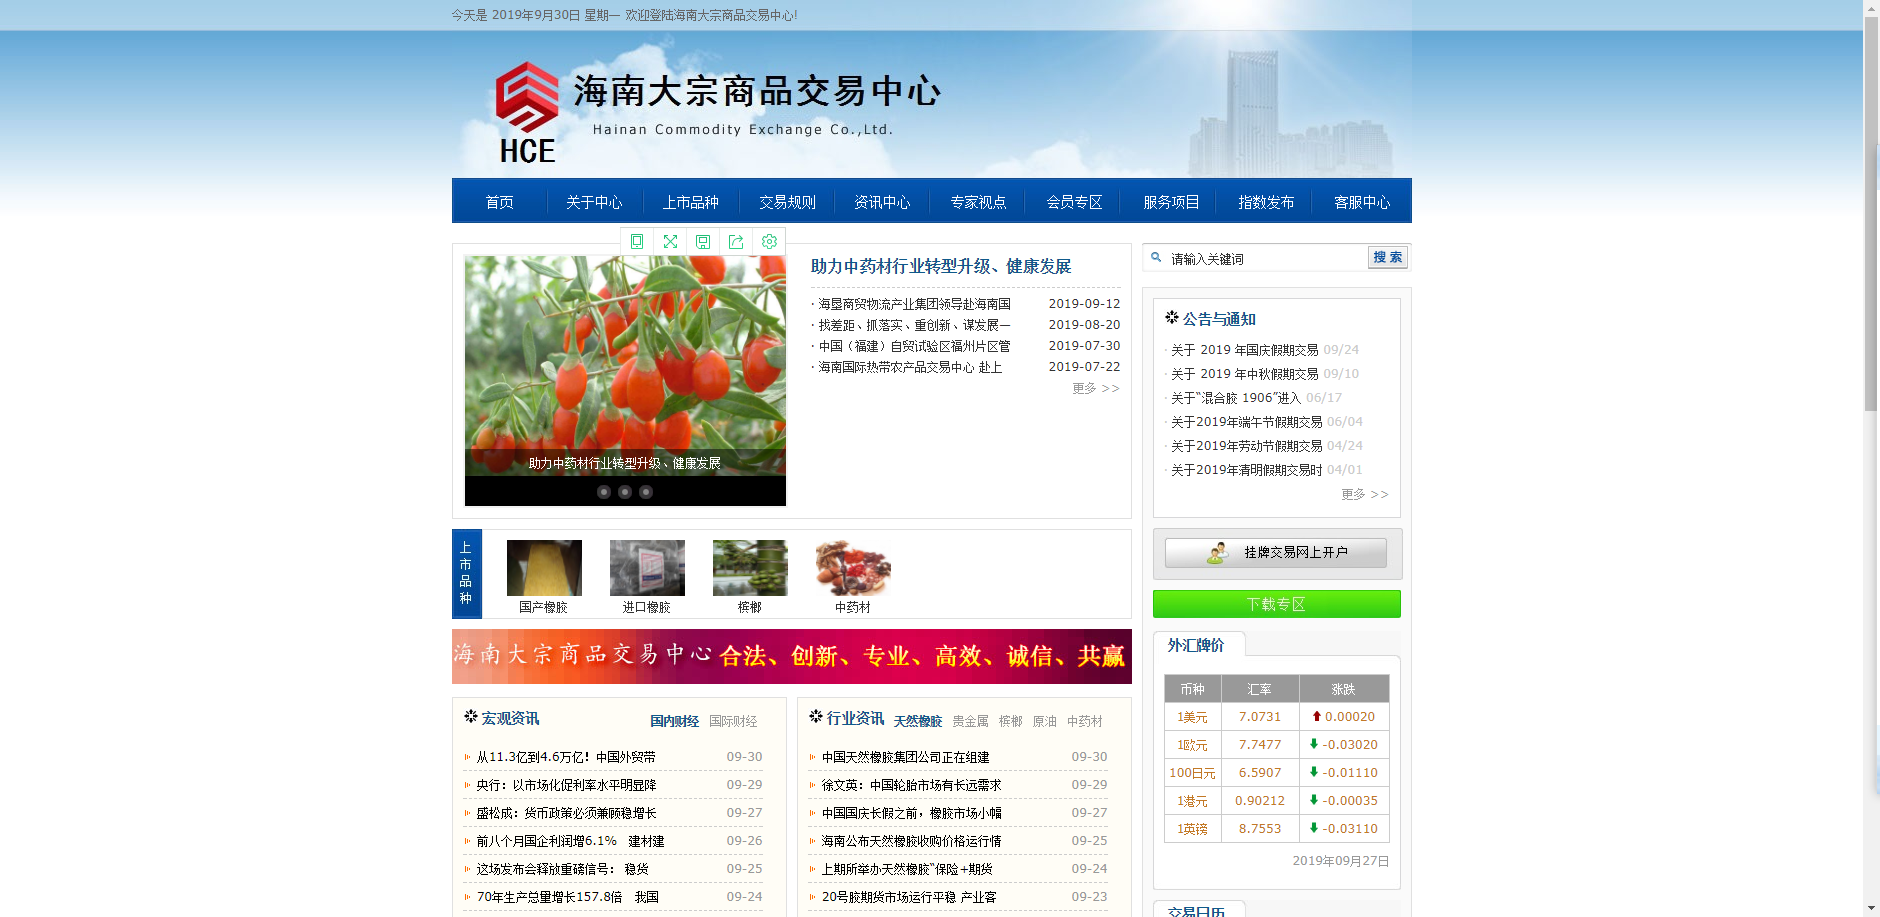1880x917 pixels.
Task: Click the scrollbar down arrow
Action: pos(1871,908)
